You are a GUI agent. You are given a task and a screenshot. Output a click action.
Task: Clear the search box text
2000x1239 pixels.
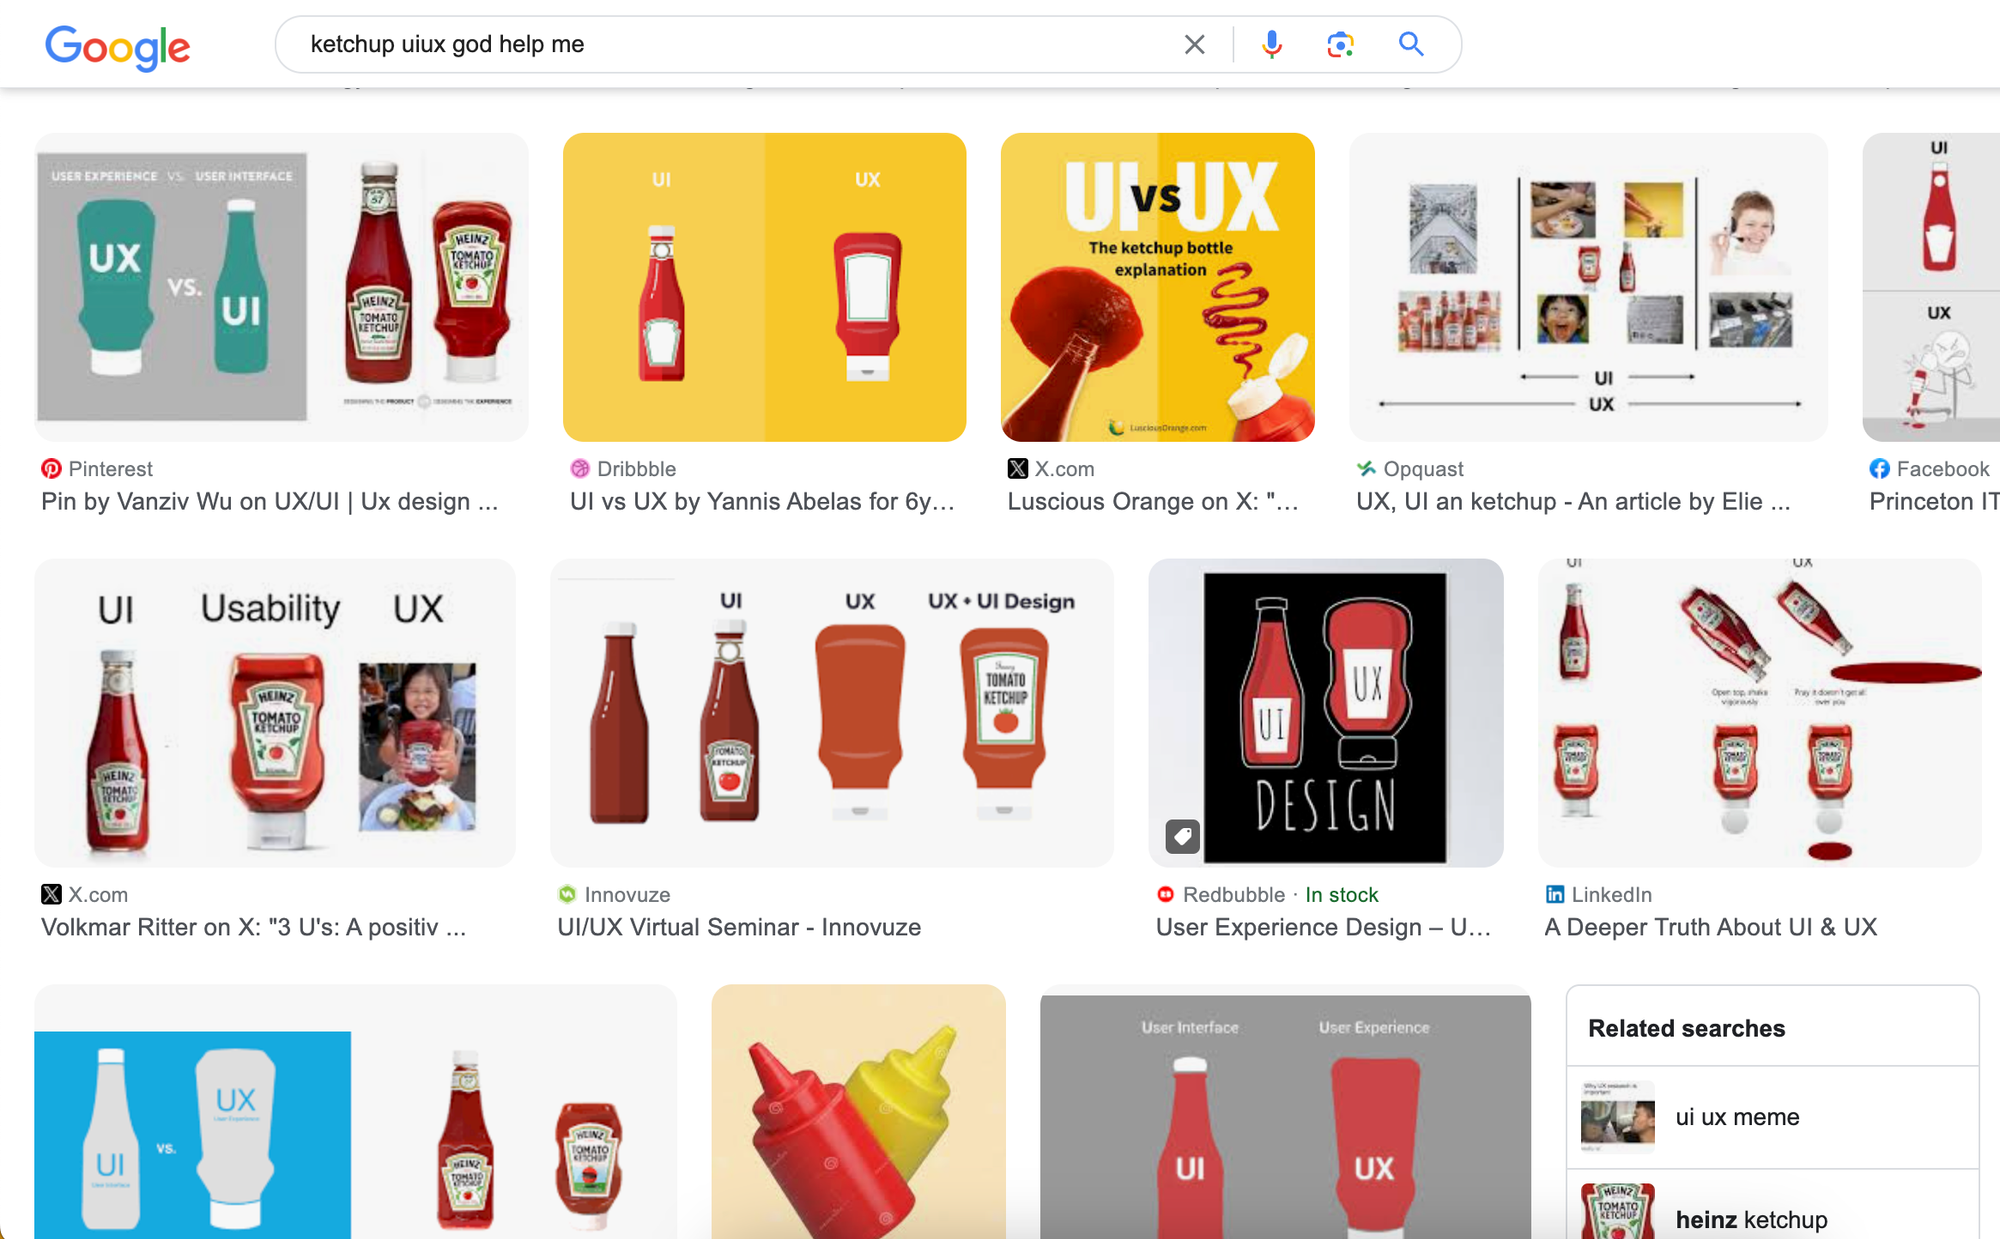point(1194,44)
